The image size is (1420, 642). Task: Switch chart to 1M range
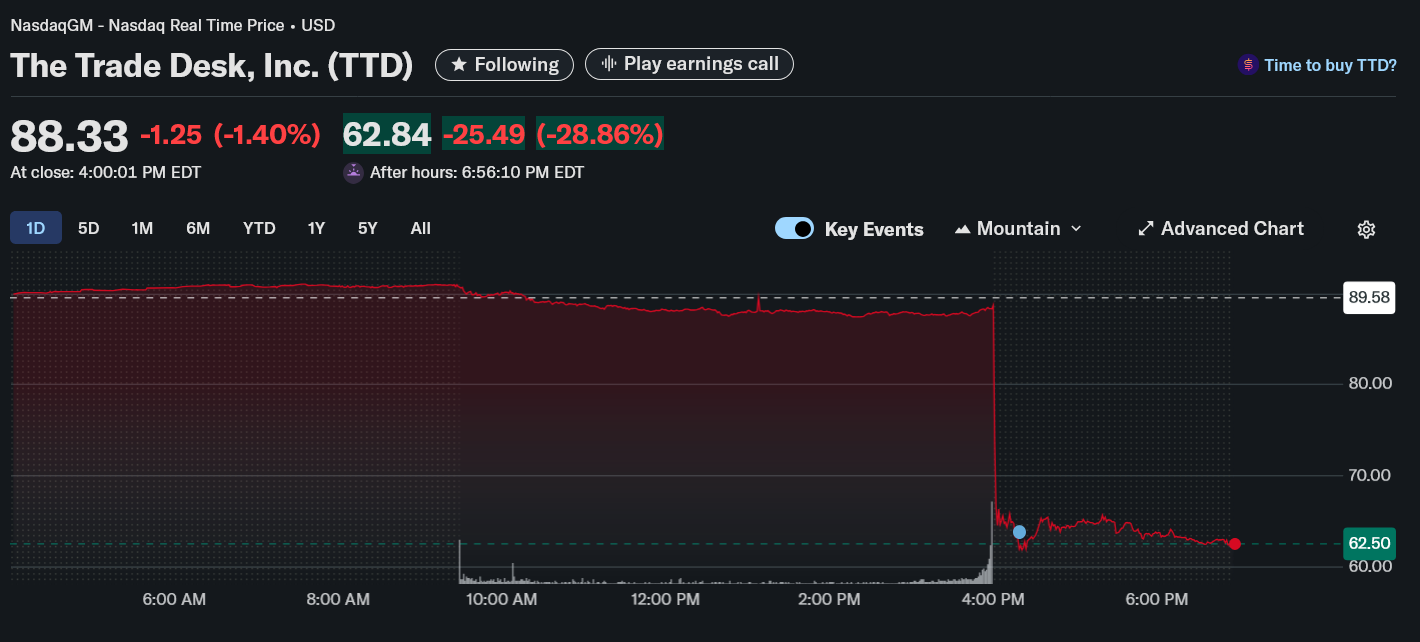pos(142,228)
